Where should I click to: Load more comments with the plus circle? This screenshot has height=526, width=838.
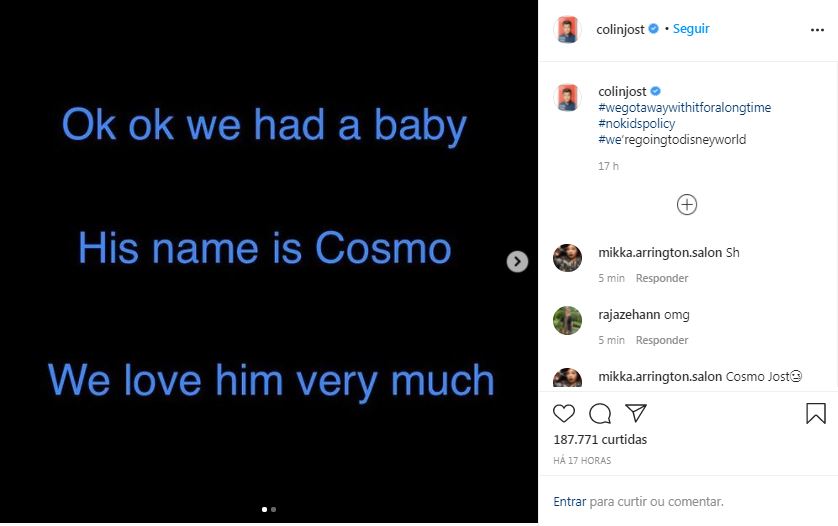[x=687, y=204]
